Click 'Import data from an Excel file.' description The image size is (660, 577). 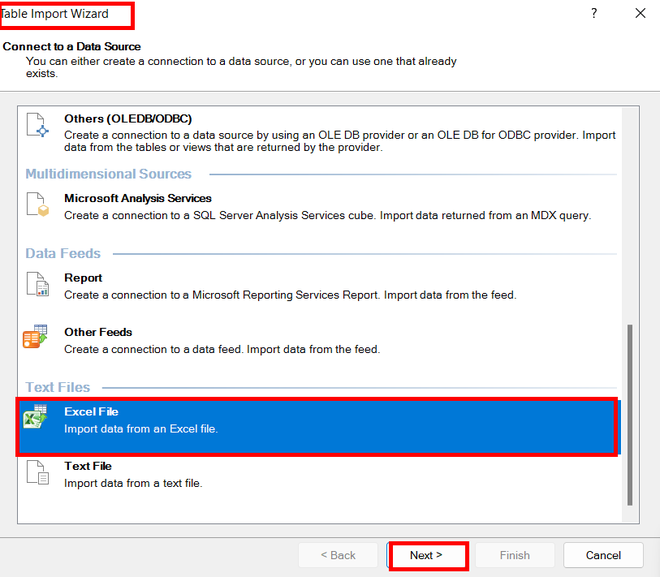141,429
